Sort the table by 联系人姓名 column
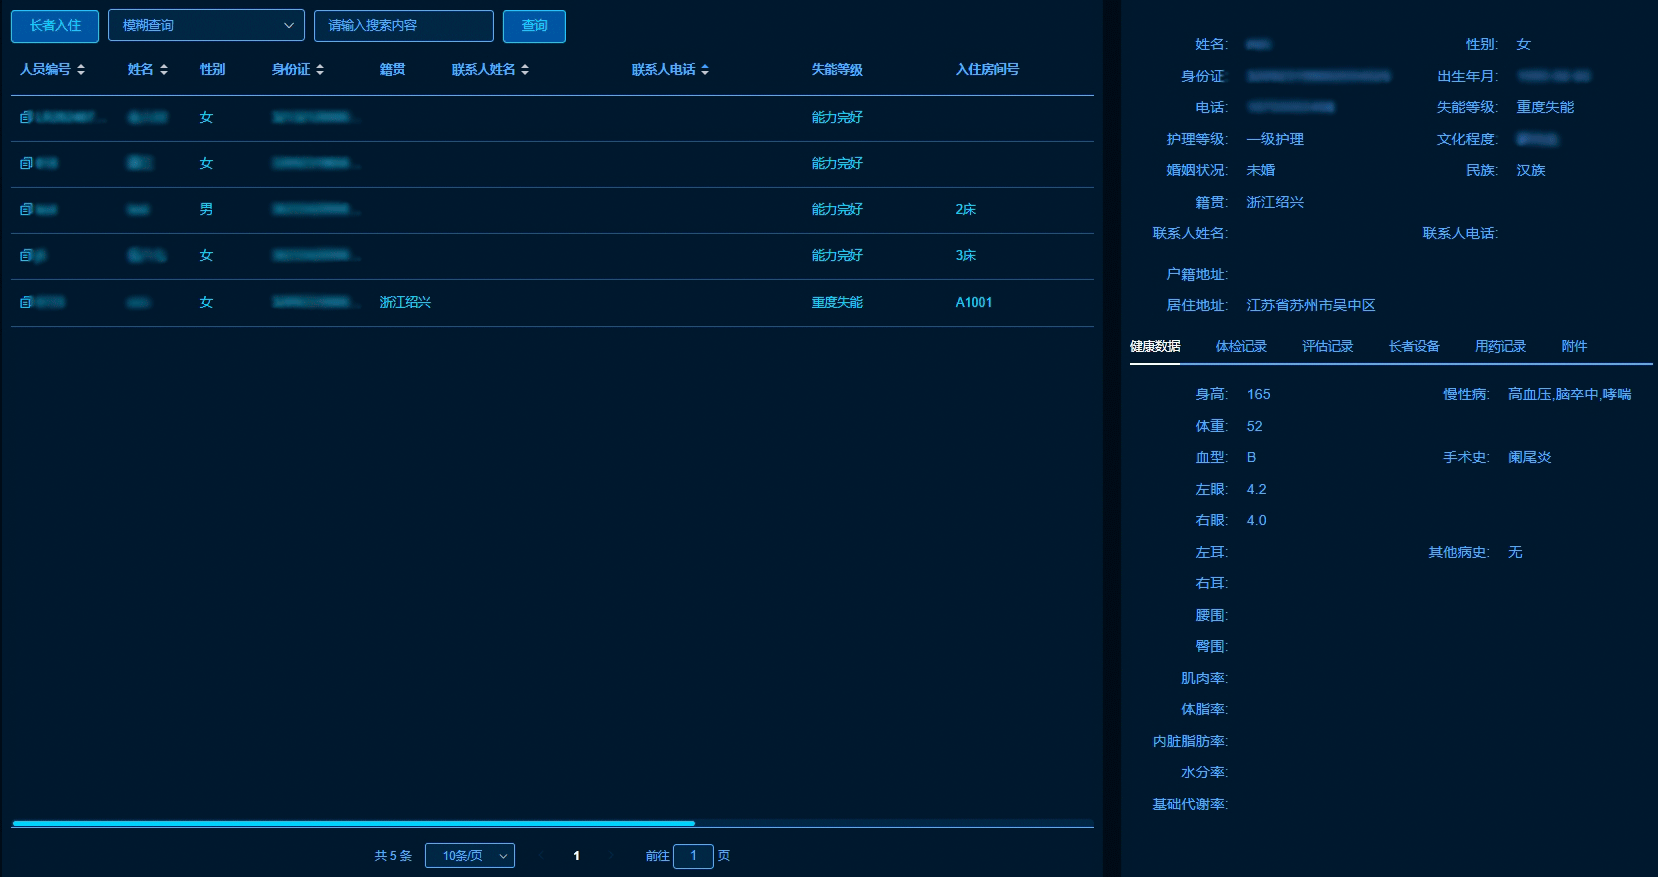 pyautogui.click(x=525, y=70)
